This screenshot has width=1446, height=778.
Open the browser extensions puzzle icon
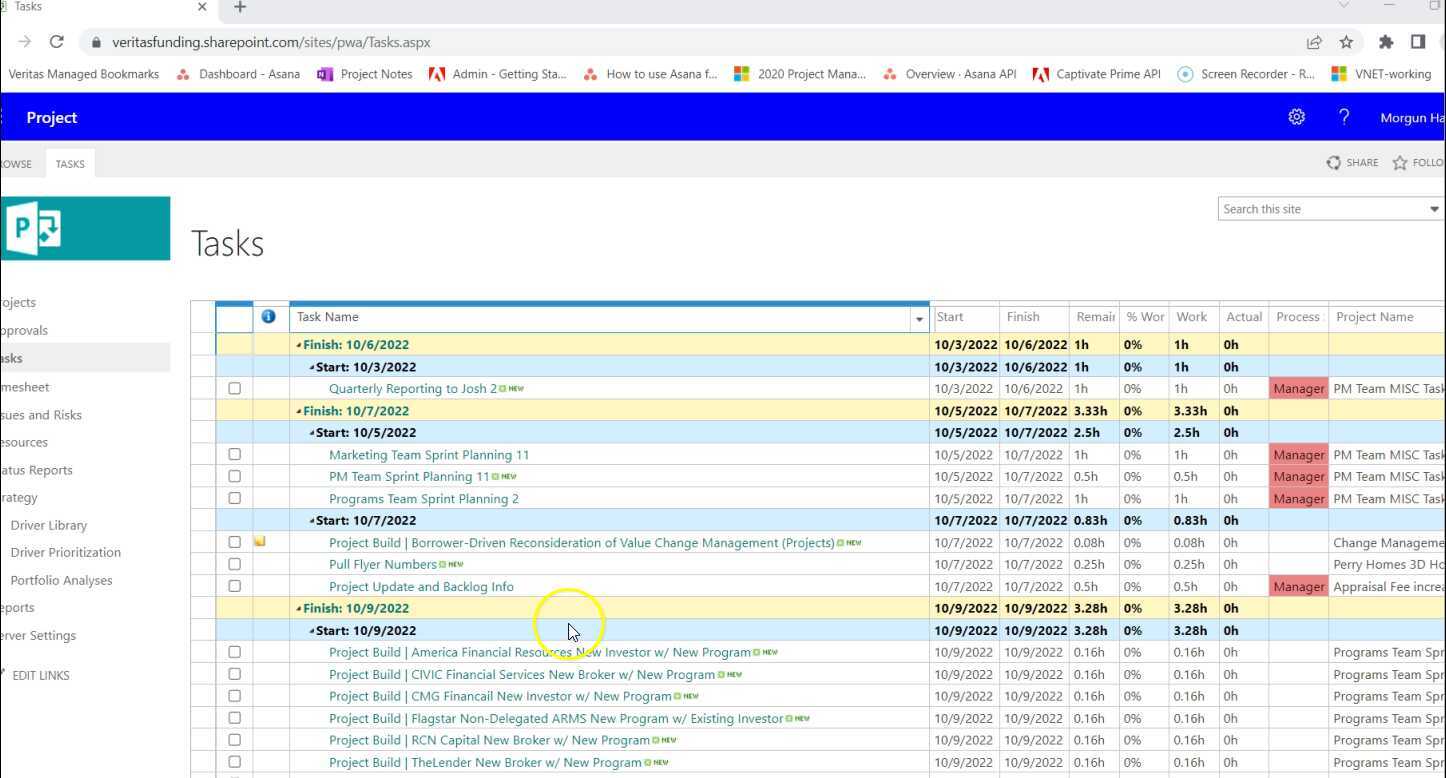1385,42
